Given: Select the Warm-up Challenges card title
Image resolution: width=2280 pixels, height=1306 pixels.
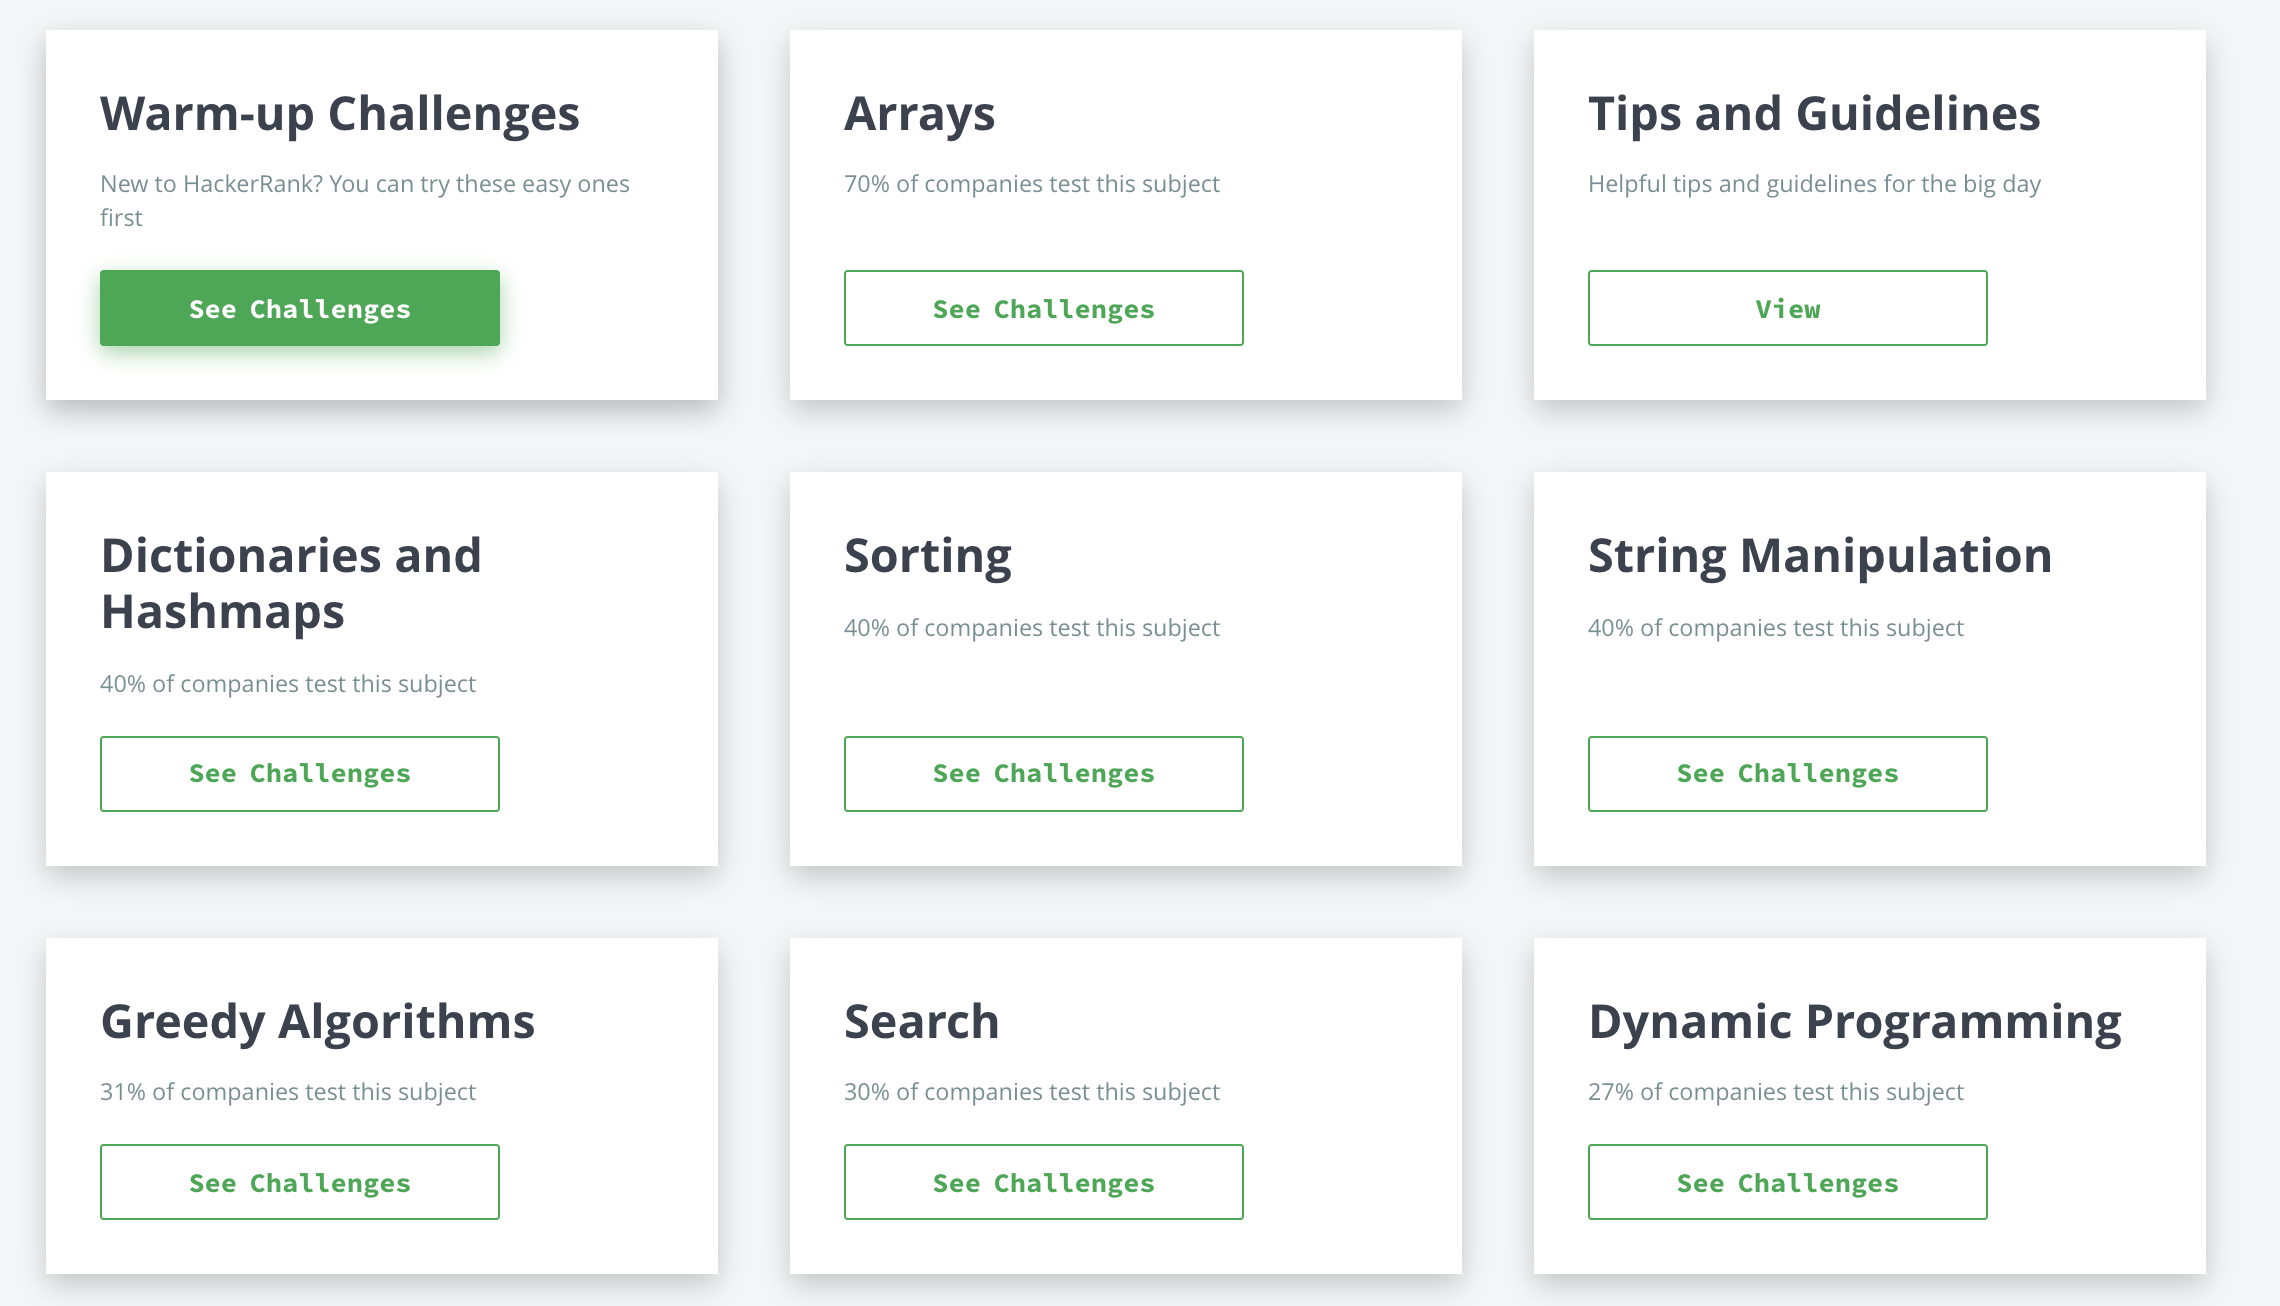Looking at the screenshot, I should tap(340, 114).
